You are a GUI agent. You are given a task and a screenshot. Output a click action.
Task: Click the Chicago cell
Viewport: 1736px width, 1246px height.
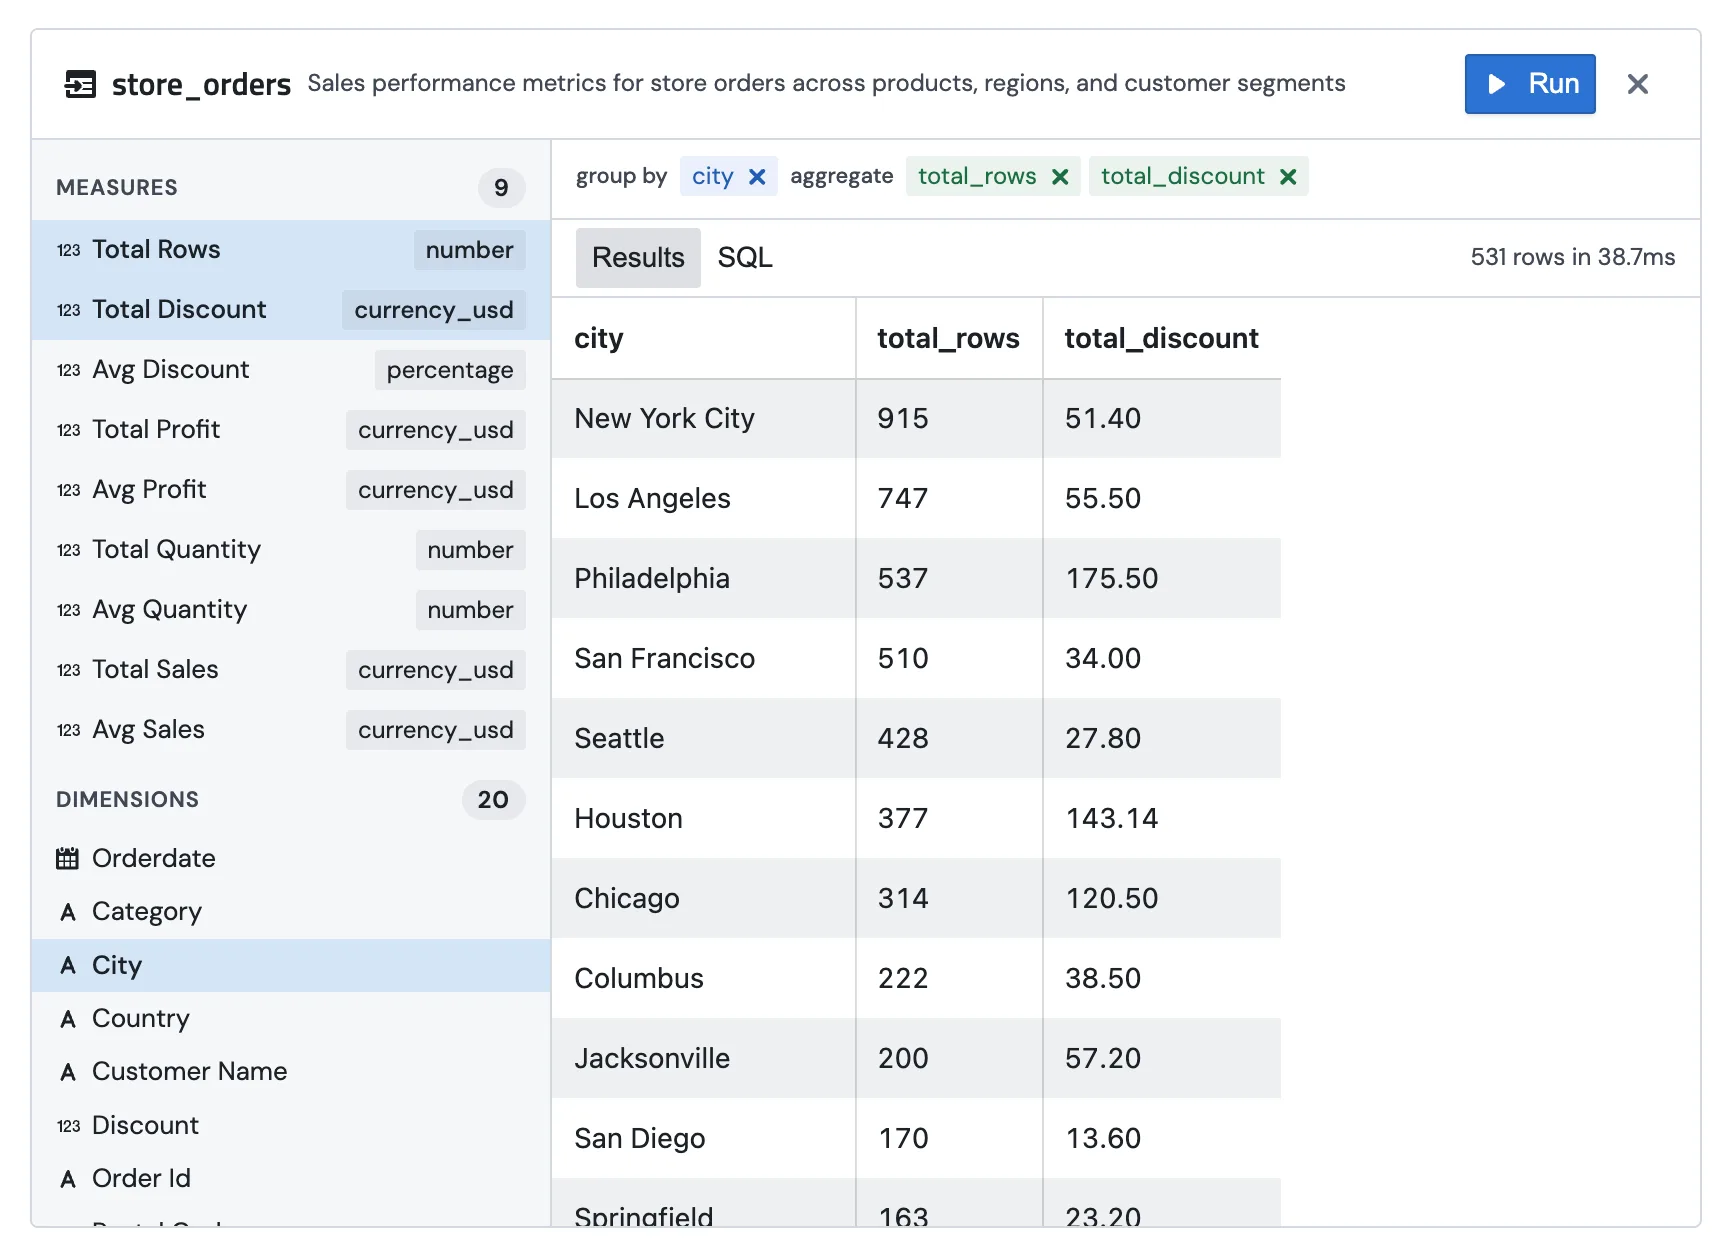pos(703,898)
